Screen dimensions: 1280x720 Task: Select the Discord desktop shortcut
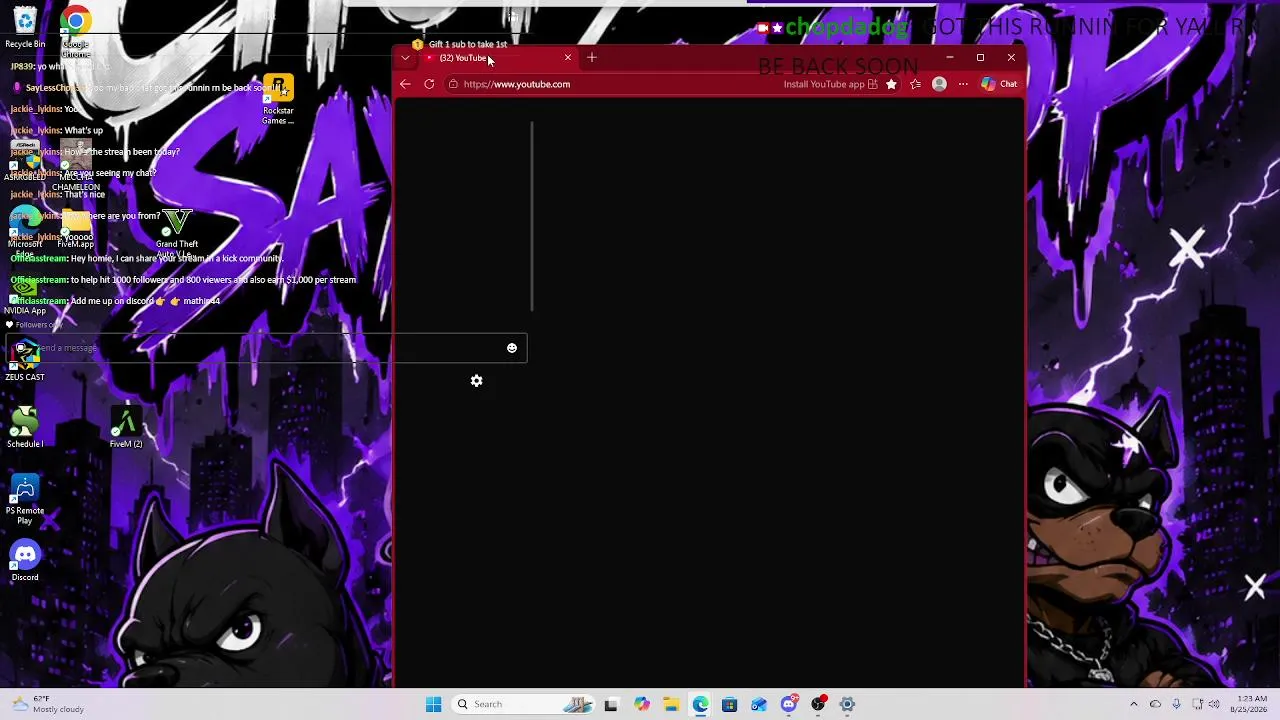click(x=25, y=561)
